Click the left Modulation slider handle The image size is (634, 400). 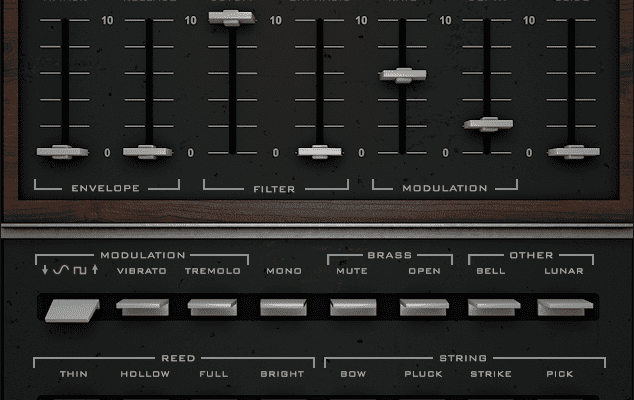coord(402,75)
